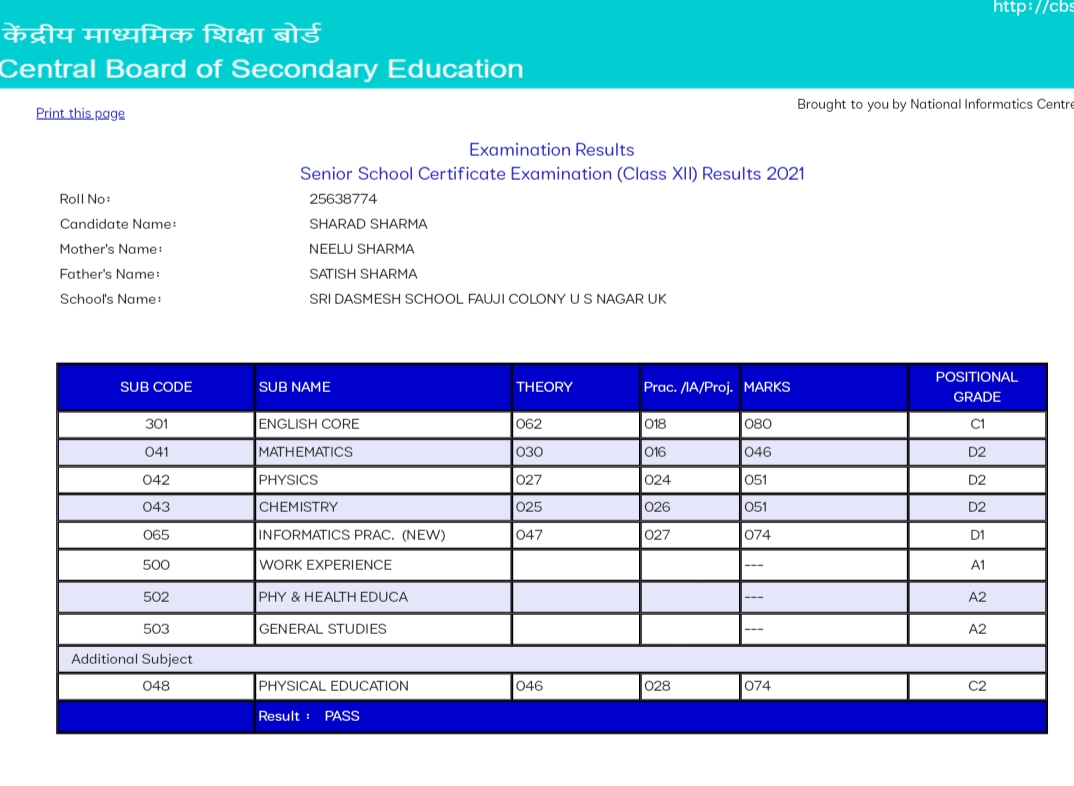Click the THEORY column header
The image size is (1074, 786).
(576, 387)
